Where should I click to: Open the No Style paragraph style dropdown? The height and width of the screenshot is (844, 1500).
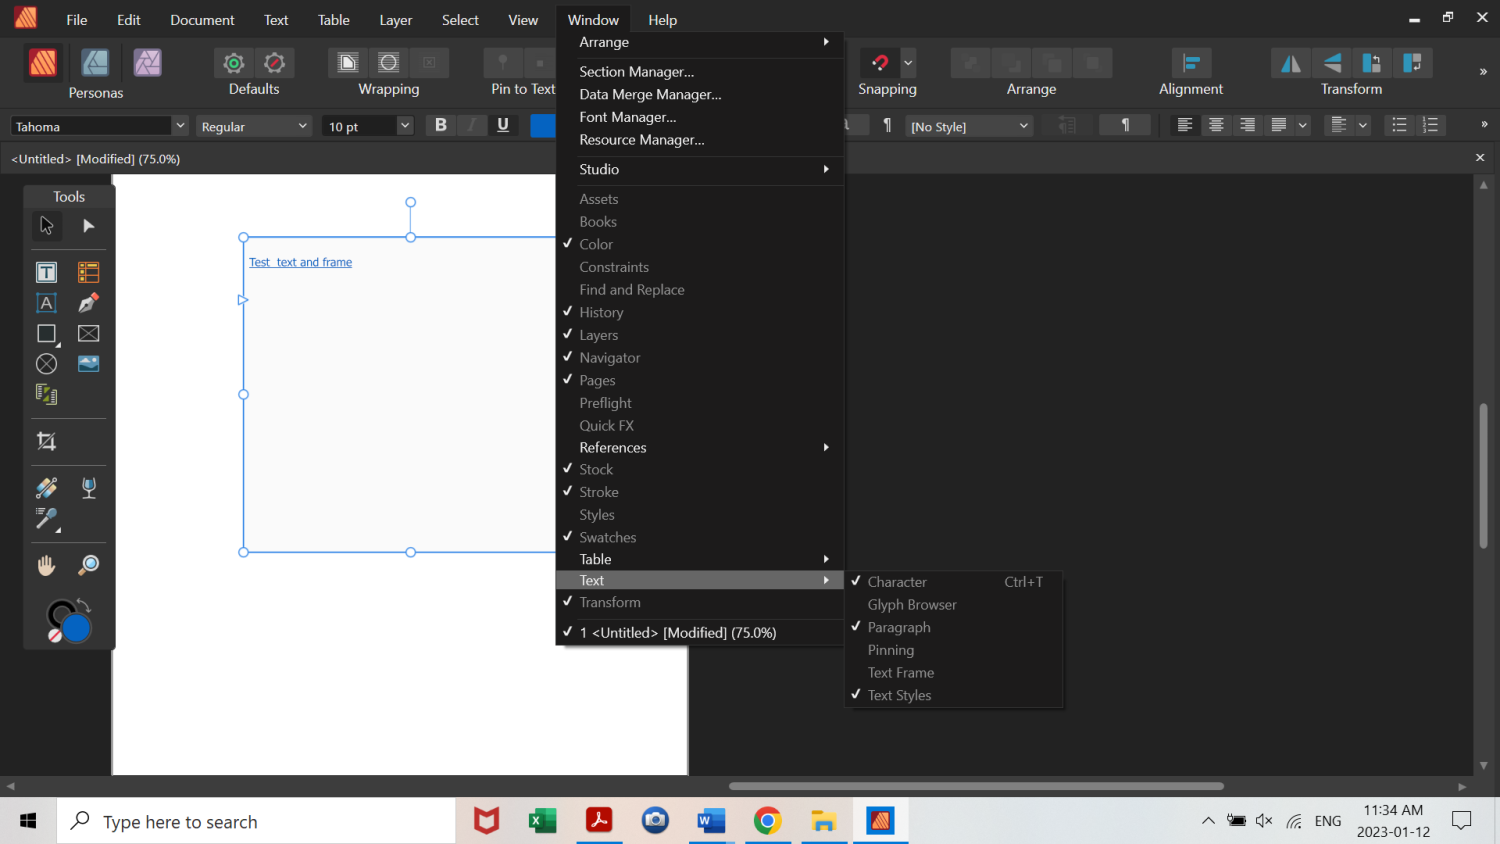click(x=1023, y=126)
